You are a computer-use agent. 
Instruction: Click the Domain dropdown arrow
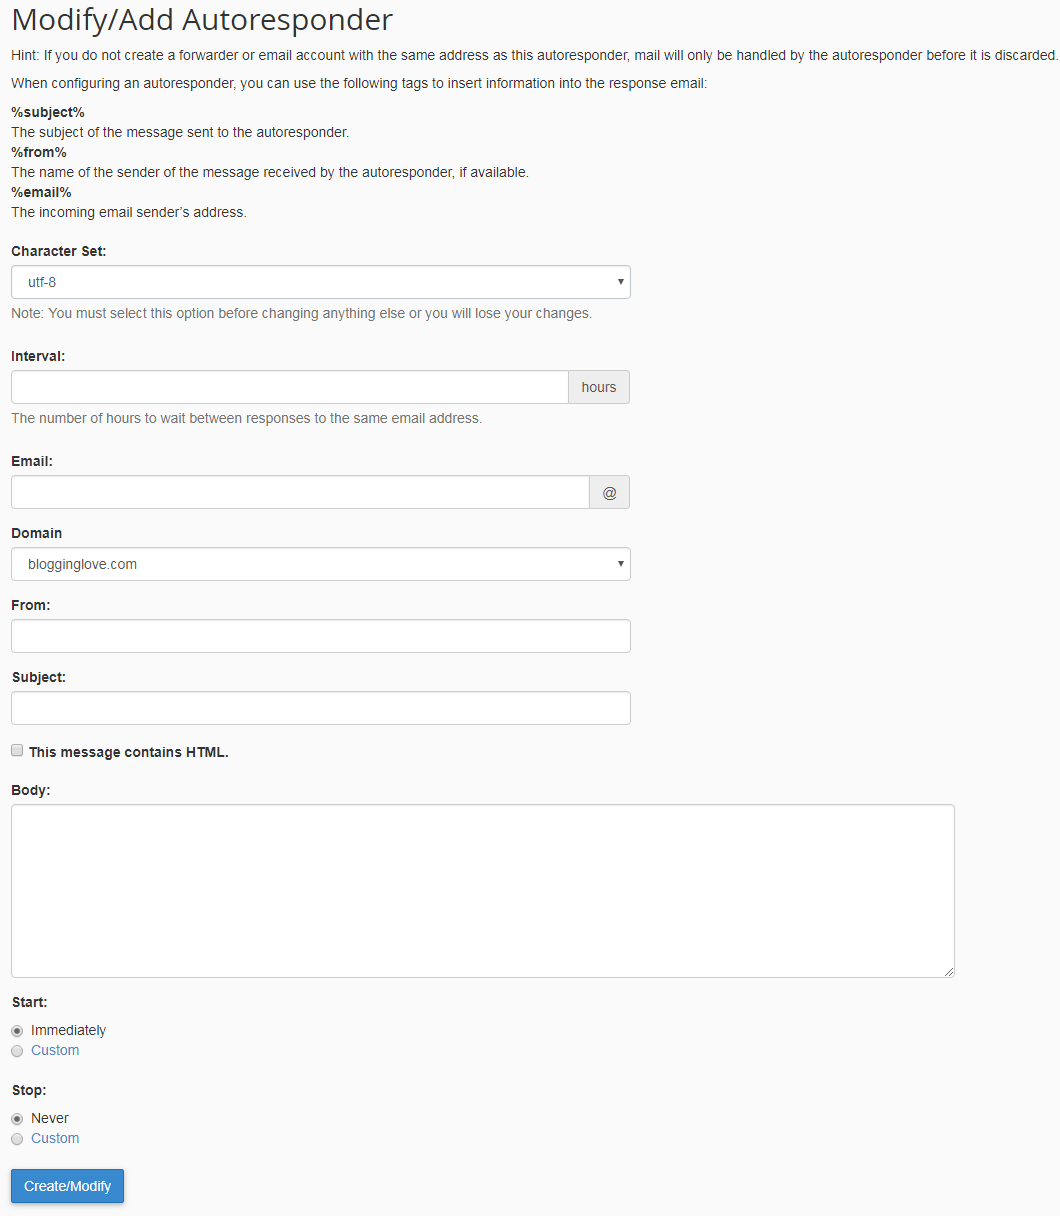click(x=620, y=564)
